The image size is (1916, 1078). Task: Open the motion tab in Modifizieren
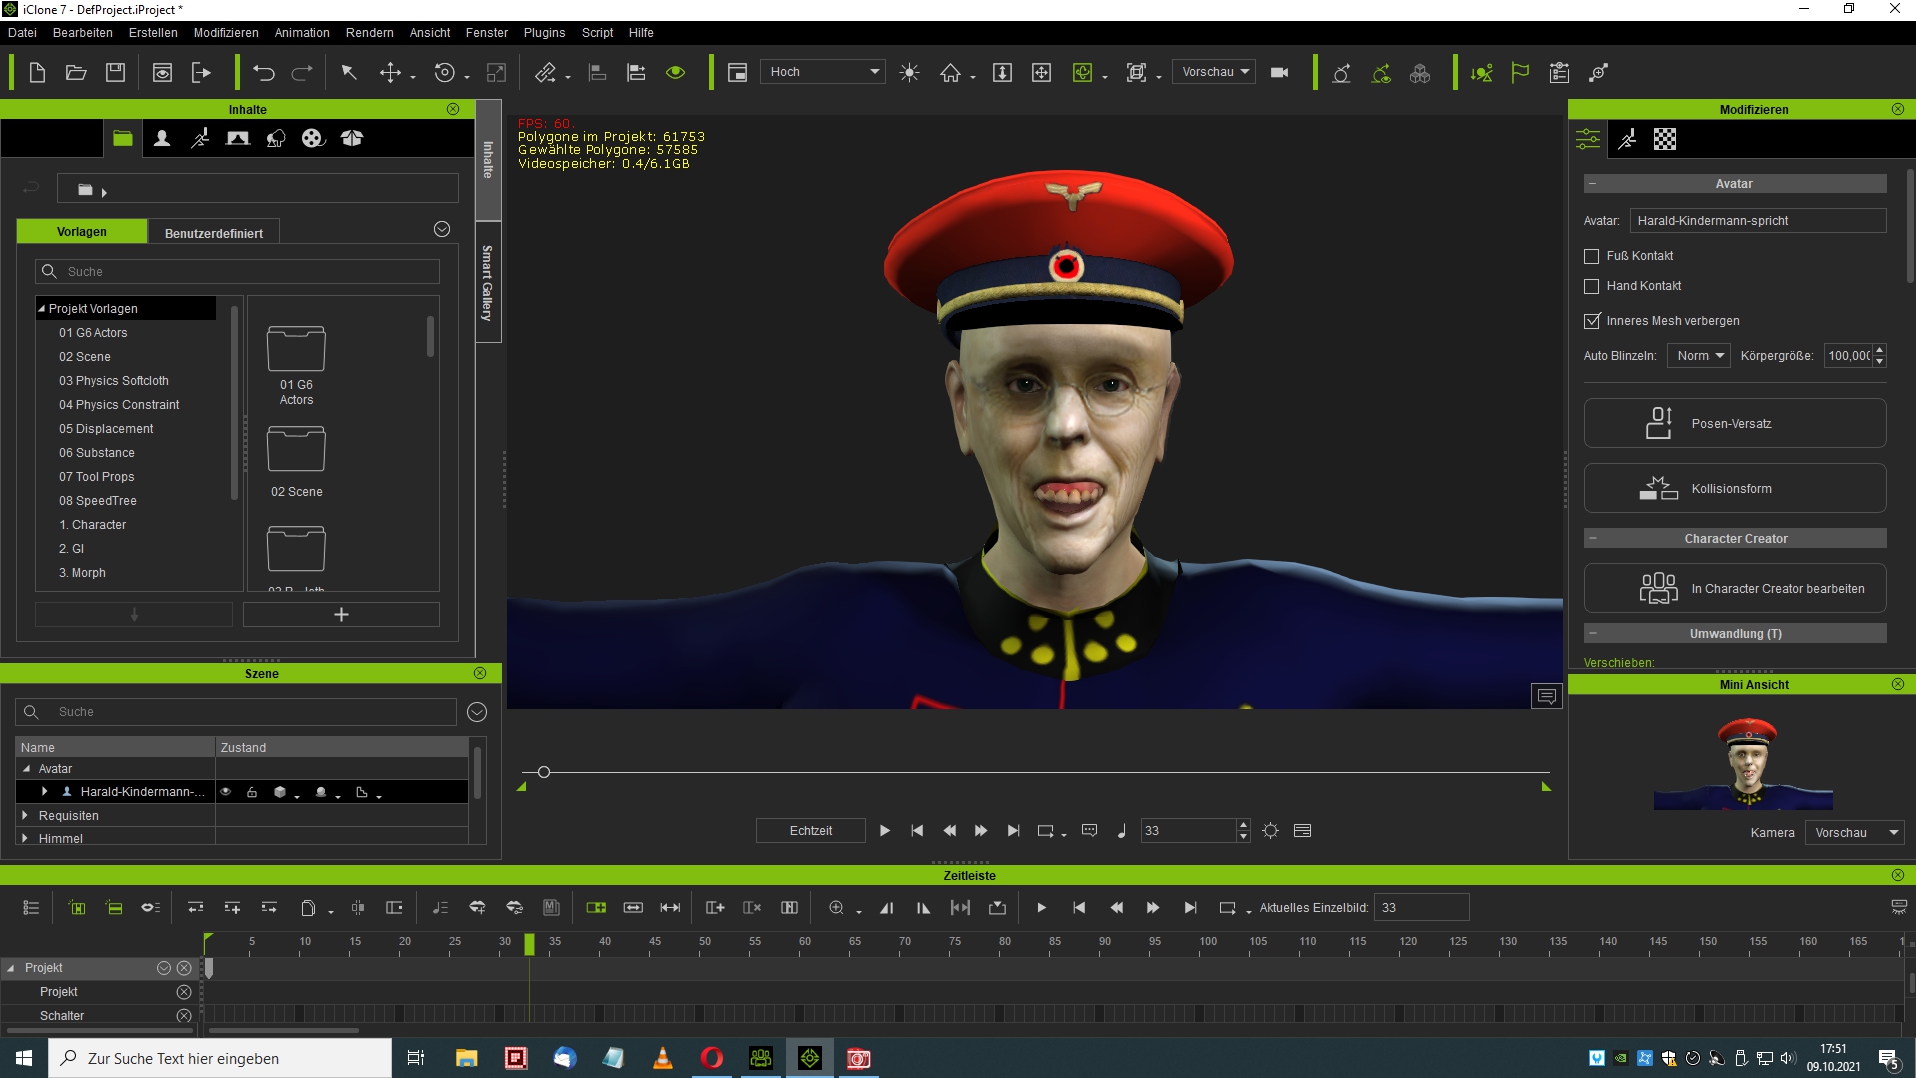point(1627,139)
